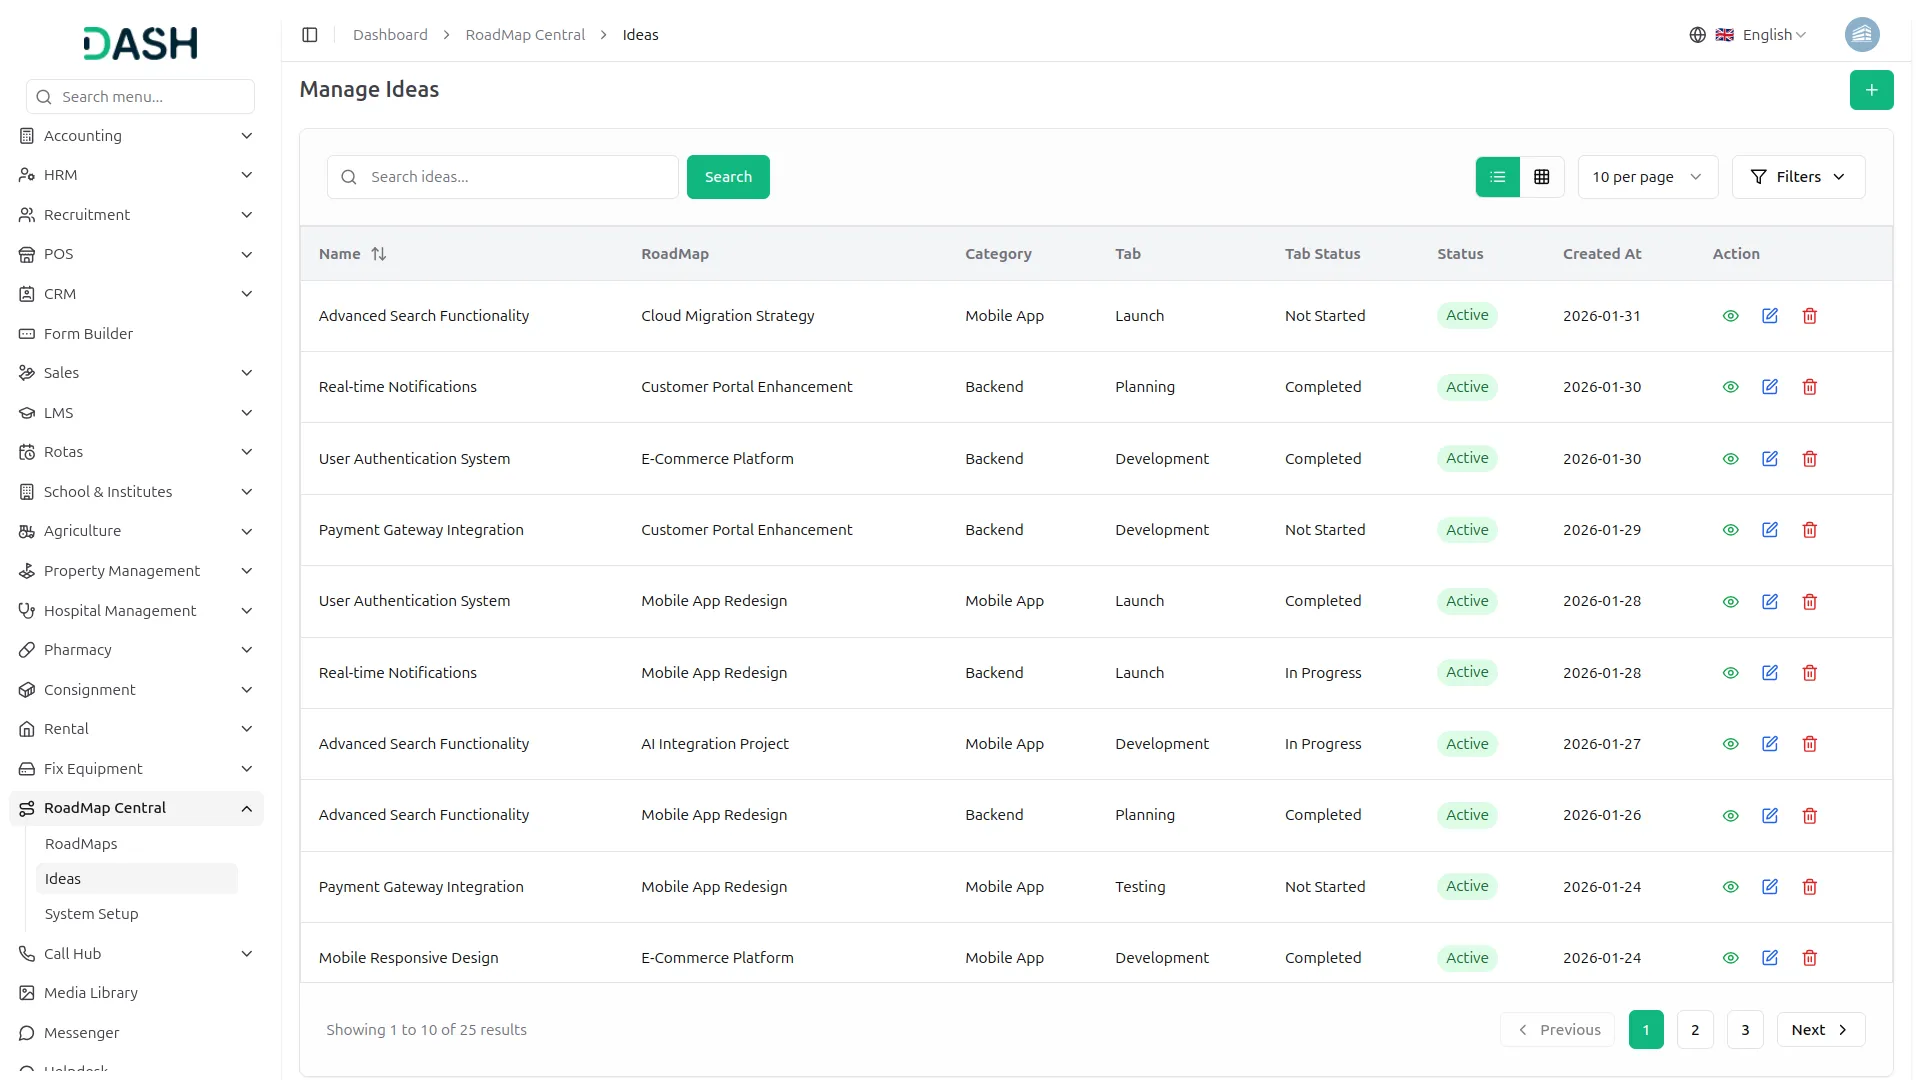Click the Name column sort toggle
Screen dimensions: 1920x1080
379,253
